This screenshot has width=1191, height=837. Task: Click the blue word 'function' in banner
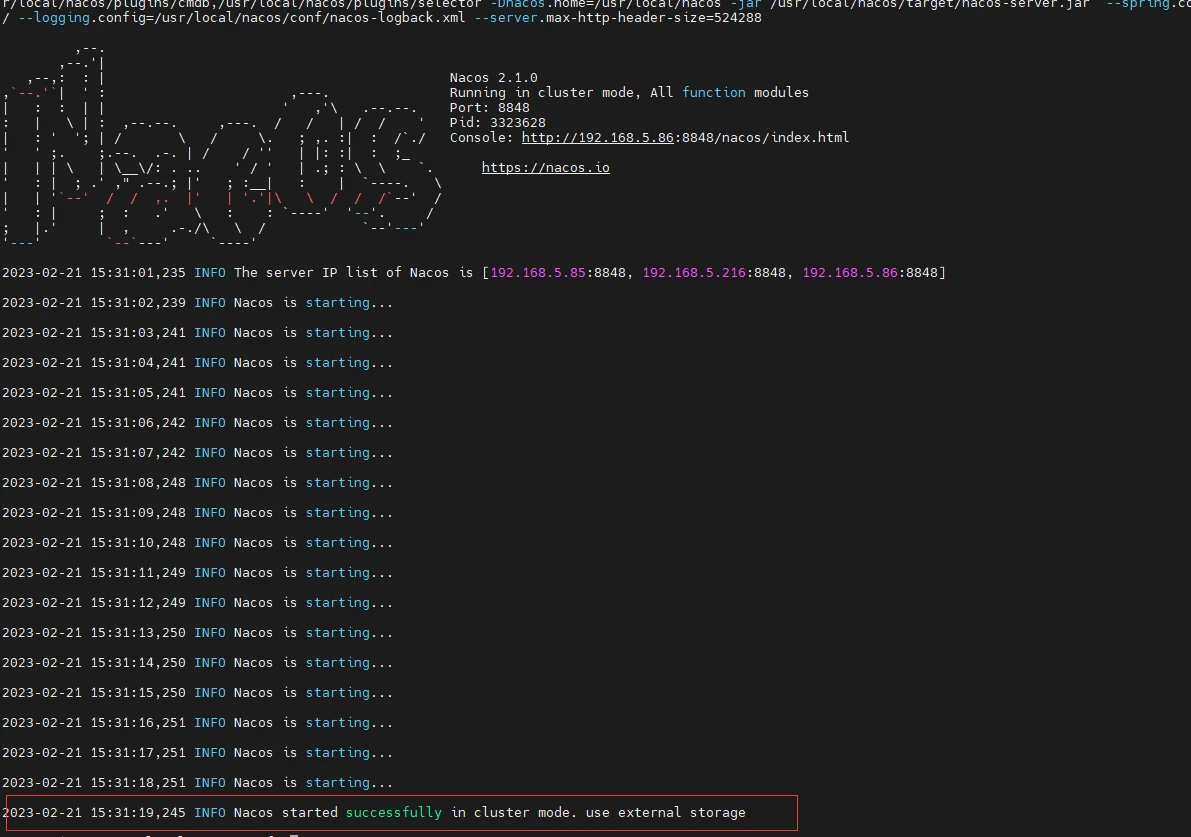pyautogui.click(x=713, y=93)
